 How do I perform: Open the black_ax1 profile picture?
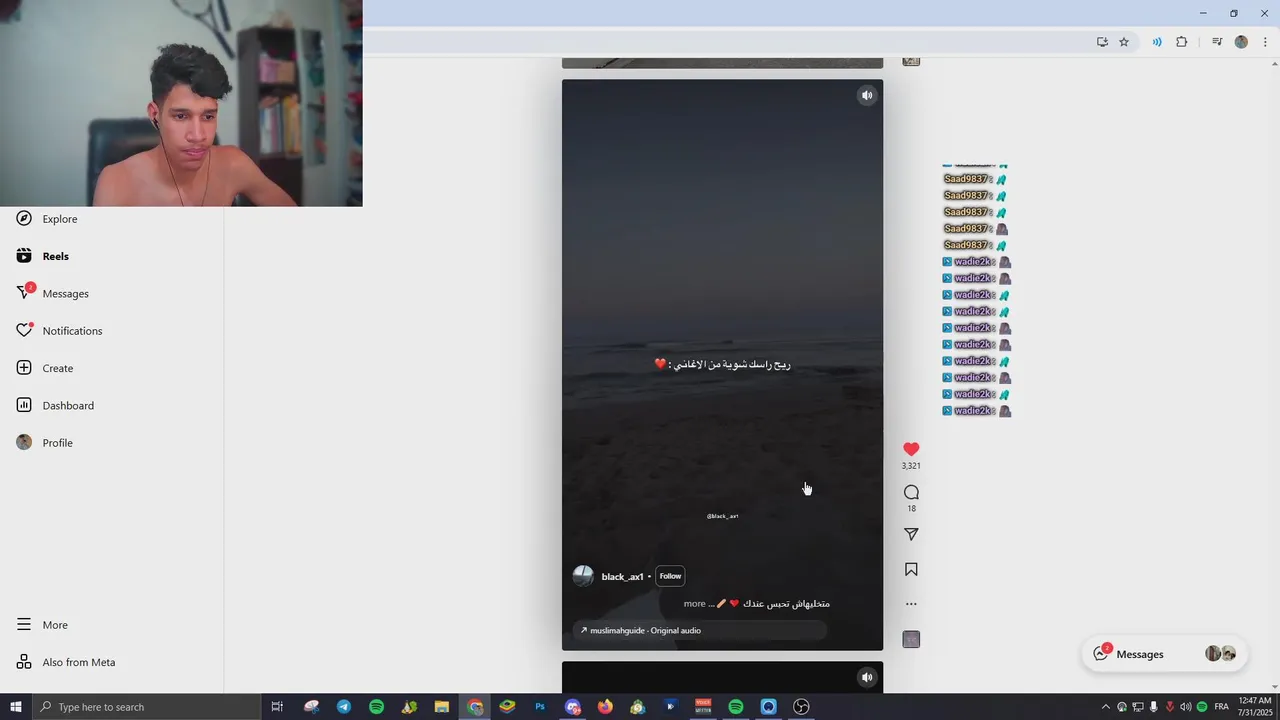click(583, 576)
